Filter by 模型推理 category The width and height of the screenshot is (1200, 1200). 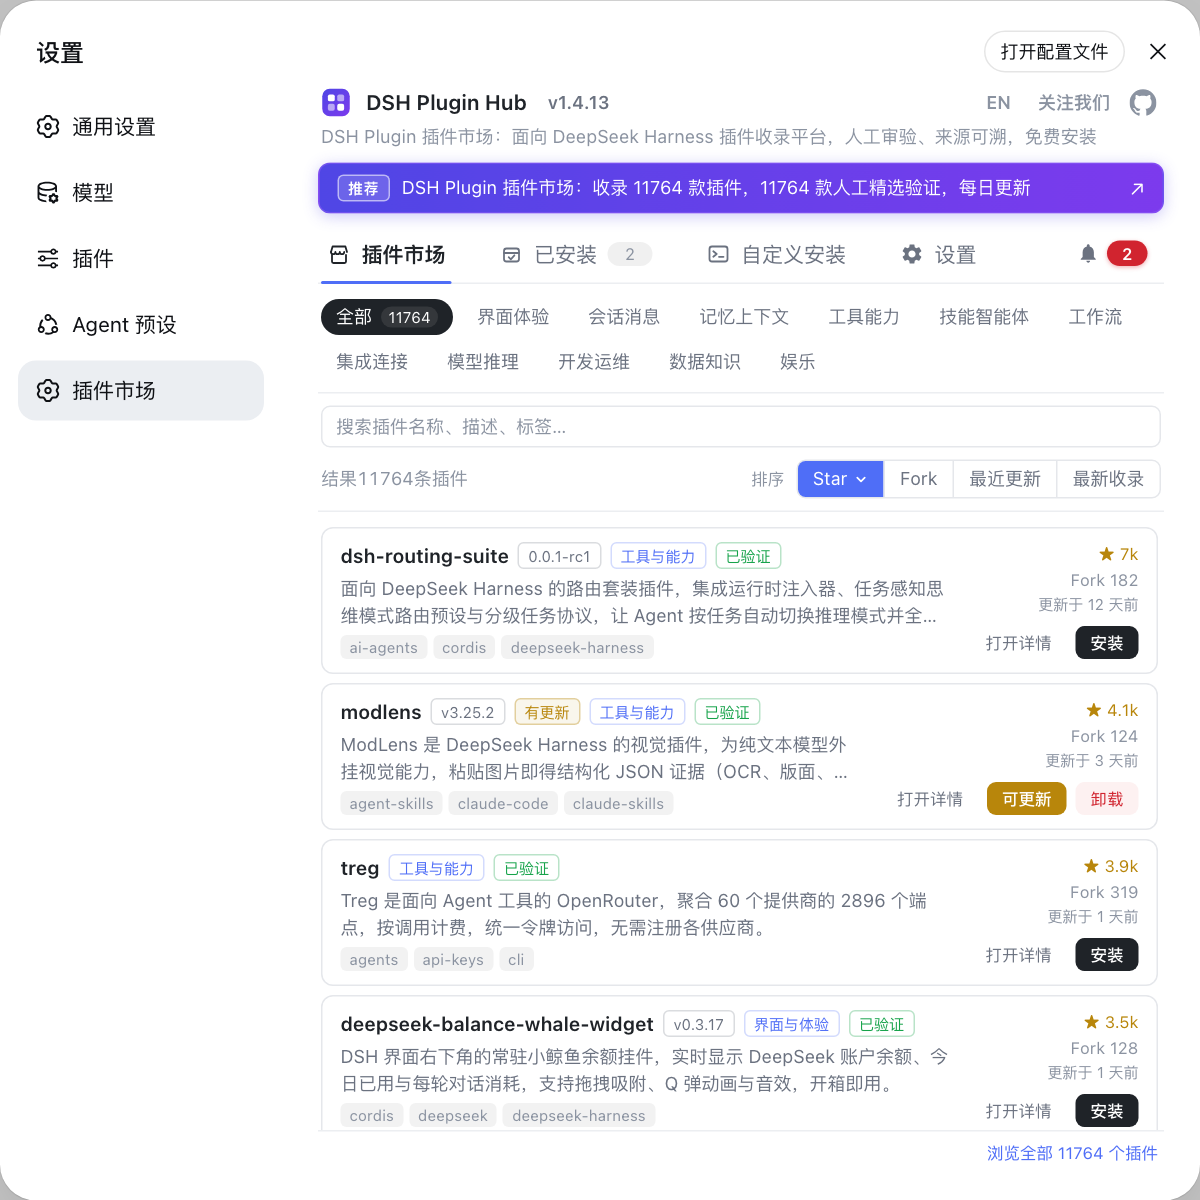(x=483, y=362)
